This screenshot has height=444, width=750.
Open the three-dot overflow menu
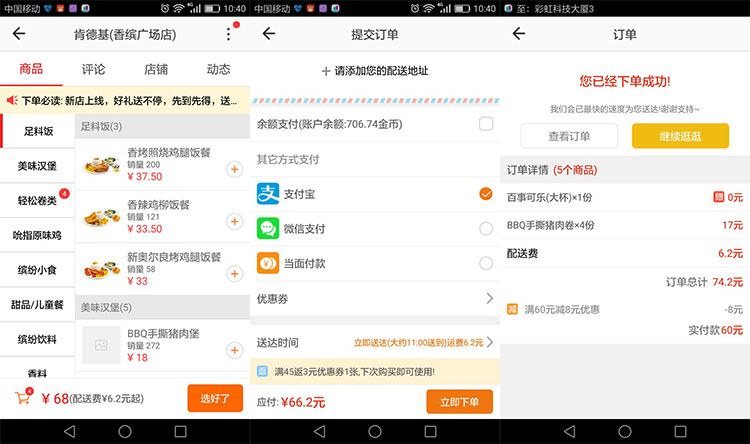click(229, 34)
